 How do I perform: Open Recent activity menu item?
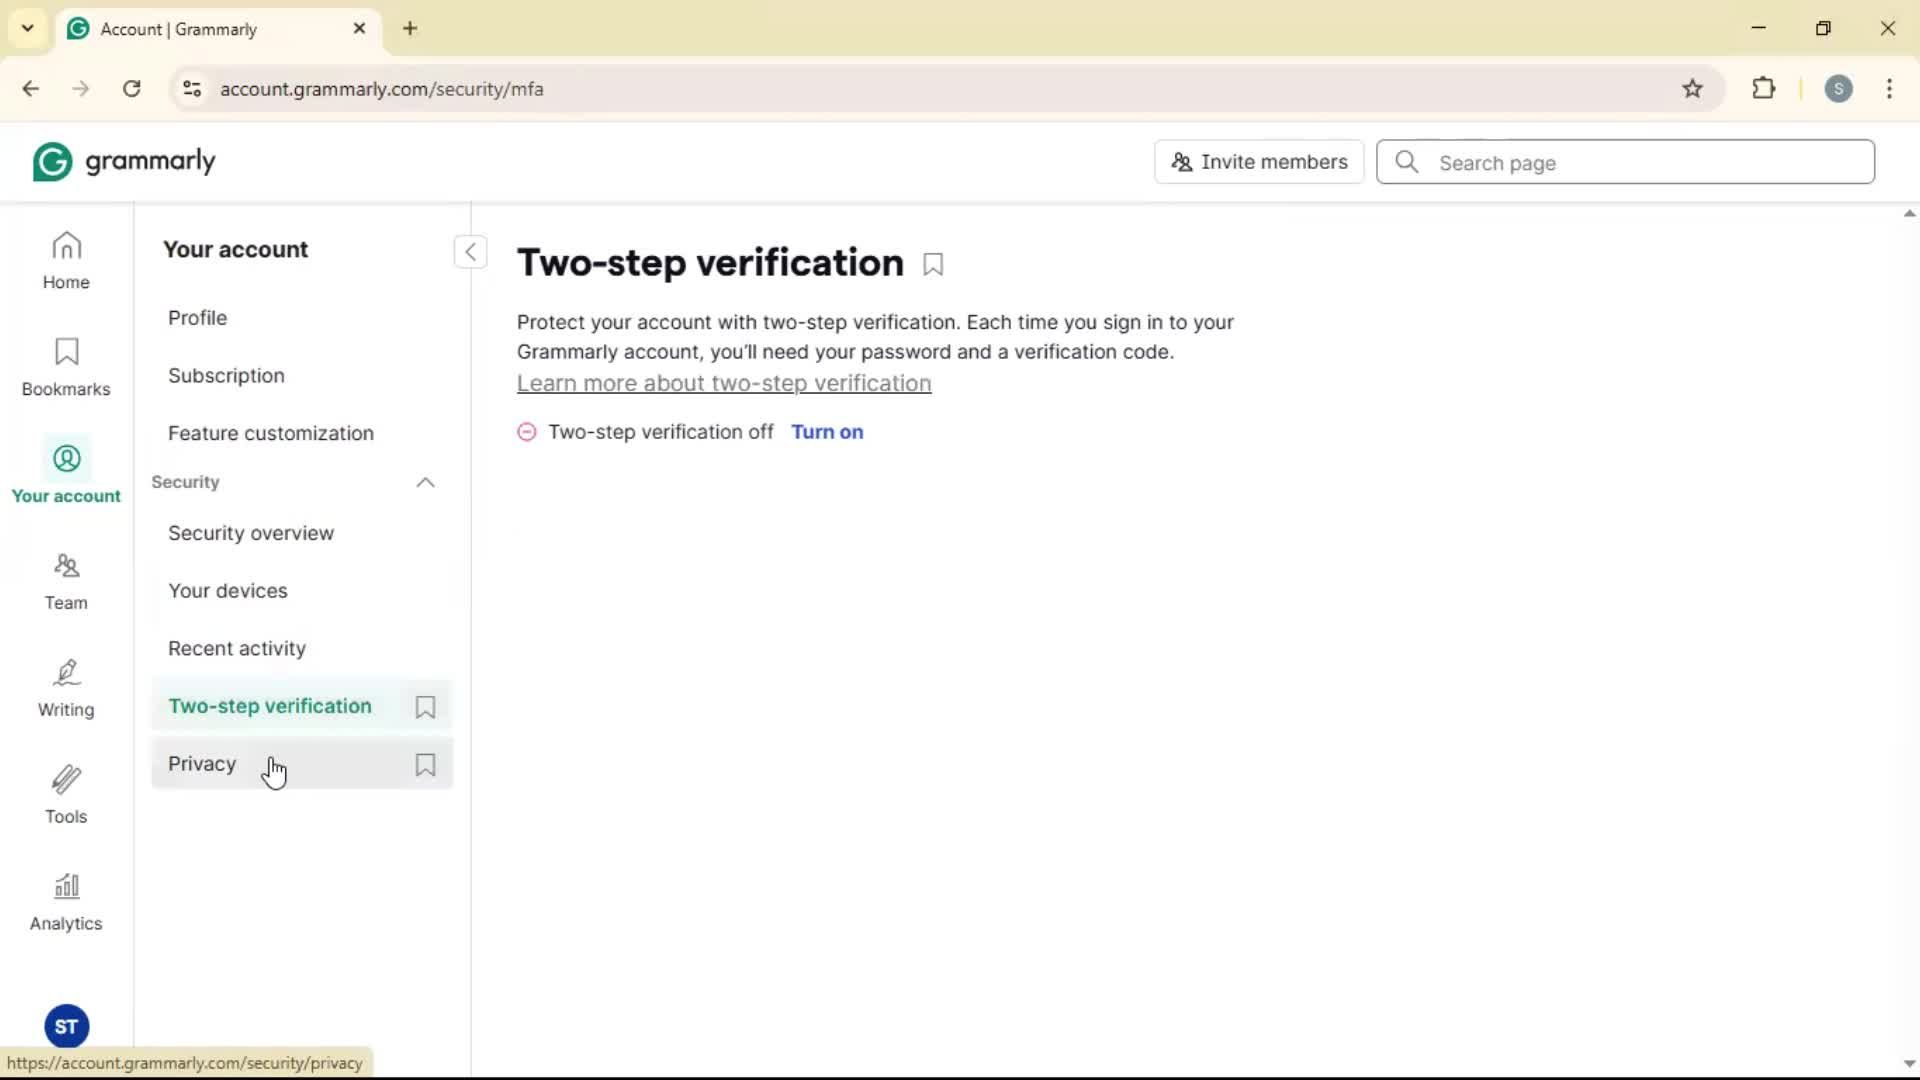[x=237, y=648]
